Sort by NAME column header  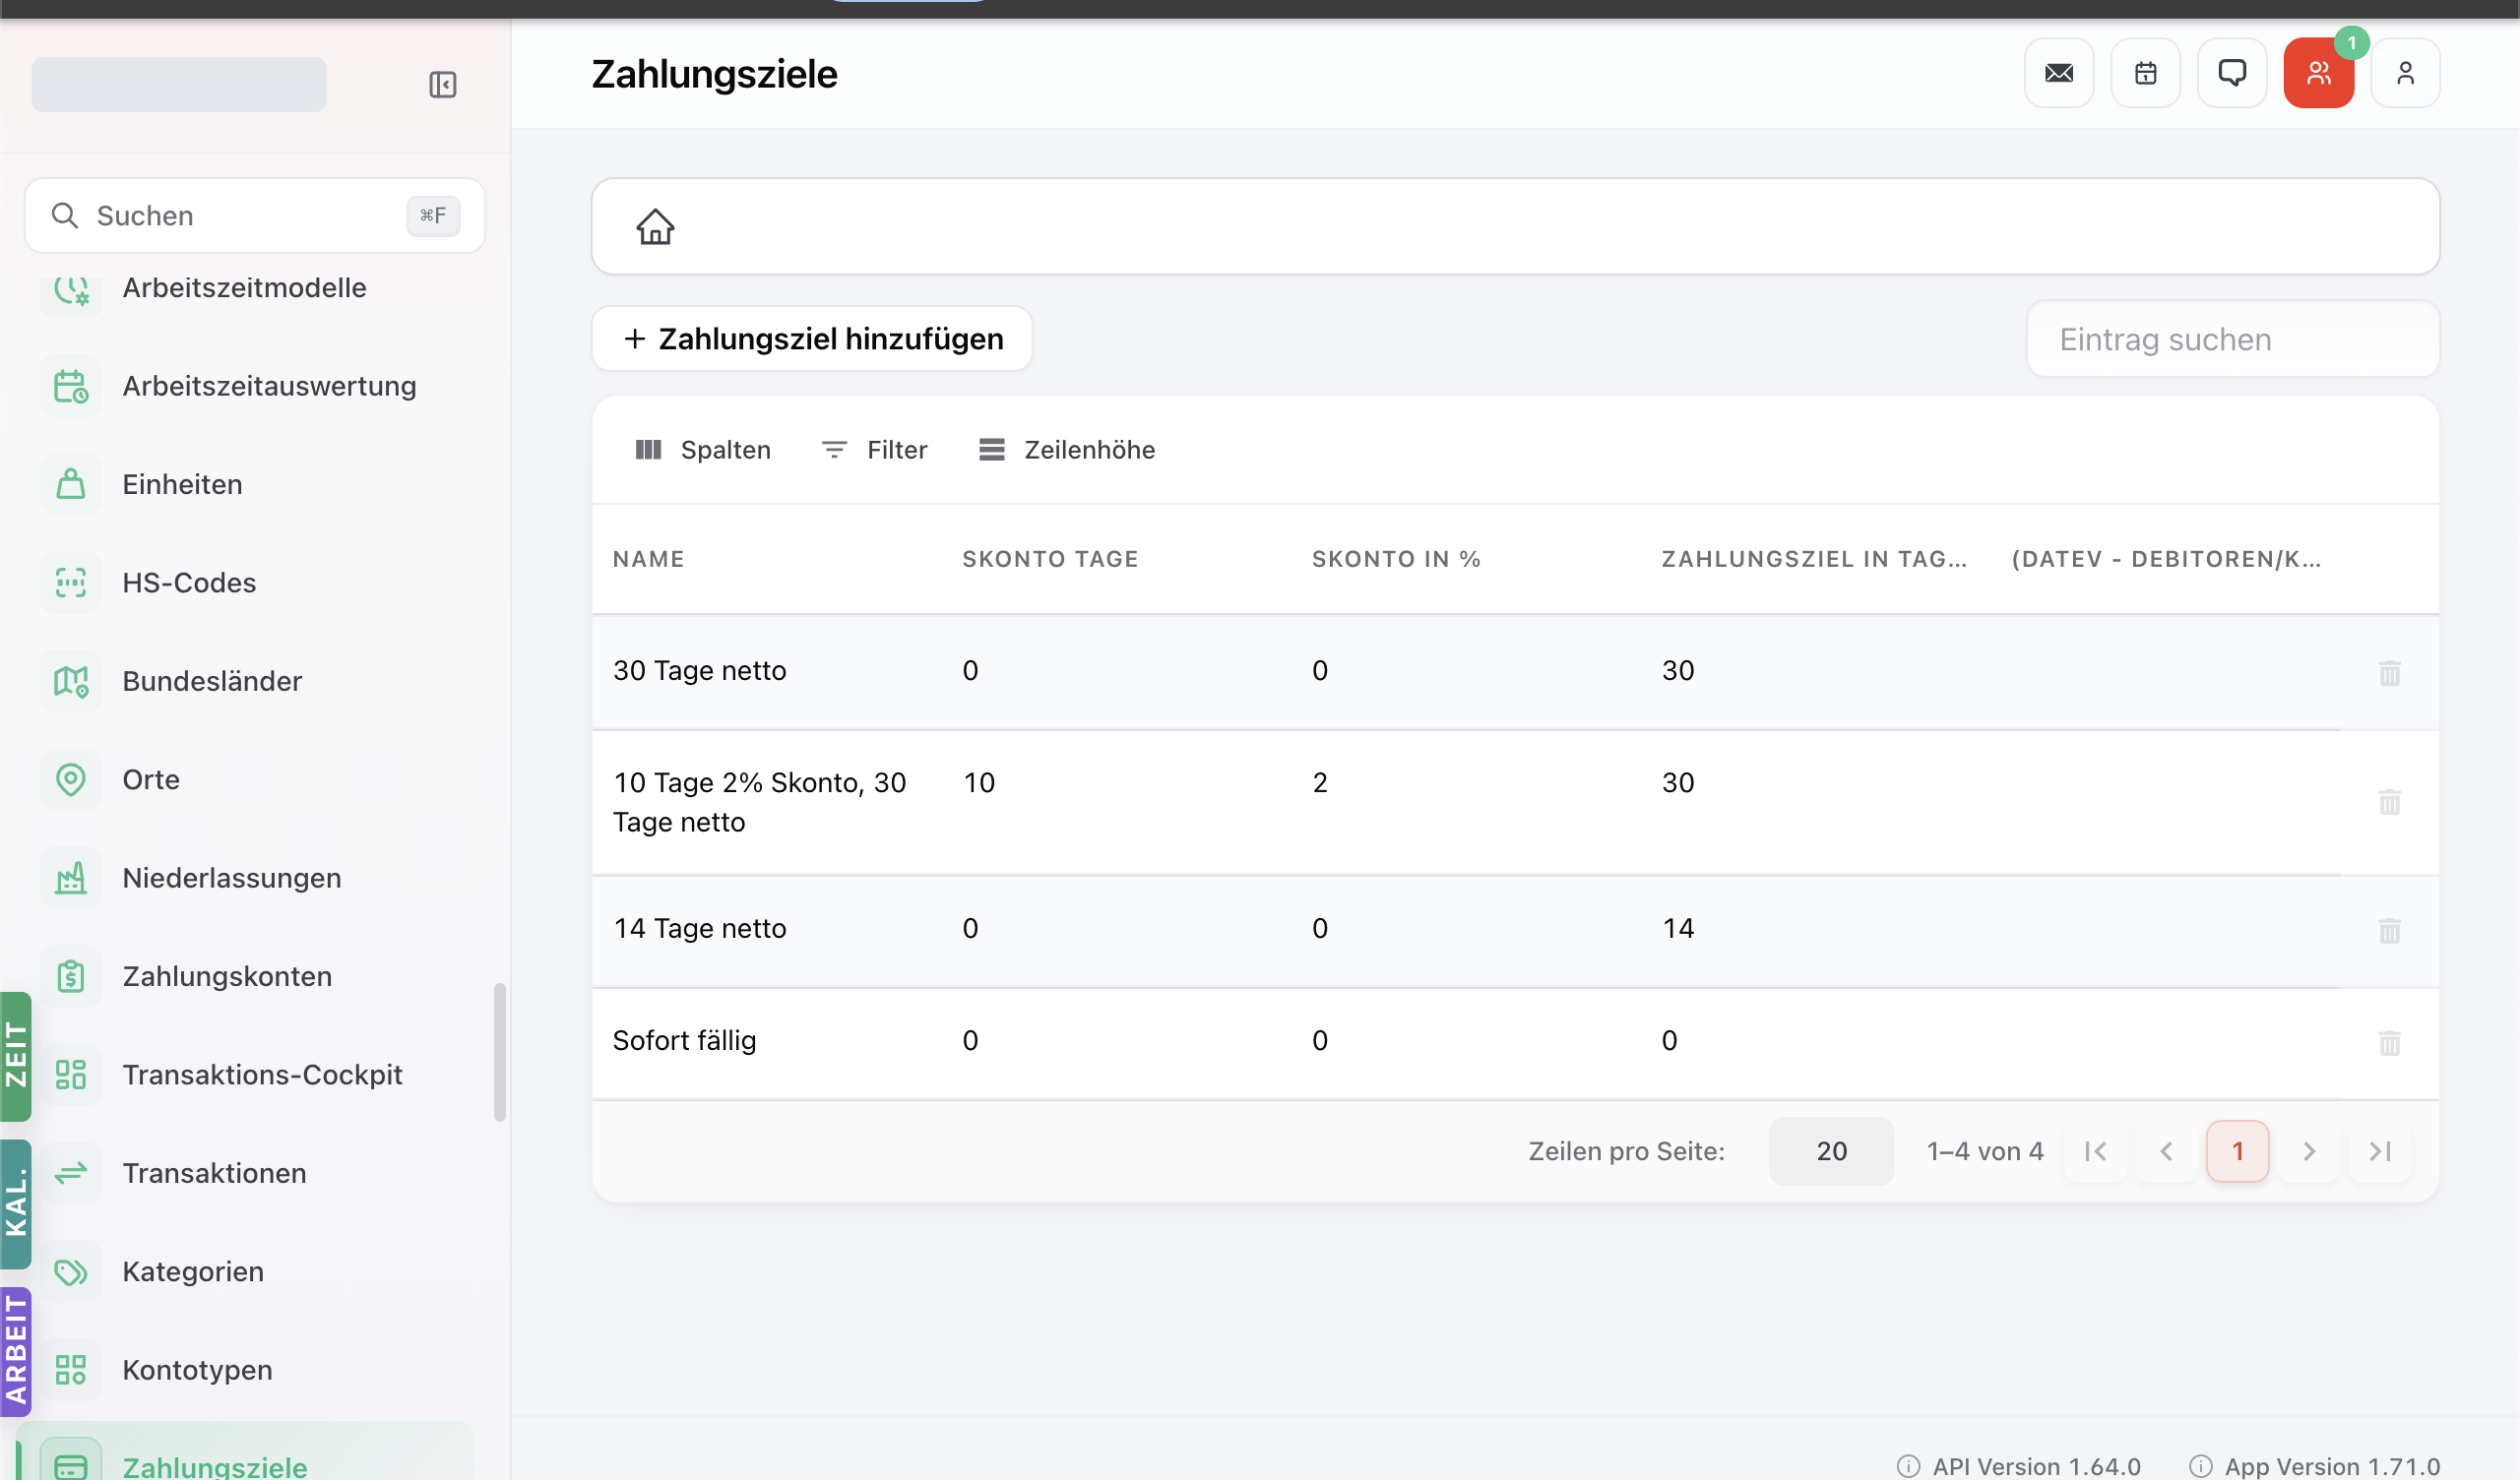(649, 560)
